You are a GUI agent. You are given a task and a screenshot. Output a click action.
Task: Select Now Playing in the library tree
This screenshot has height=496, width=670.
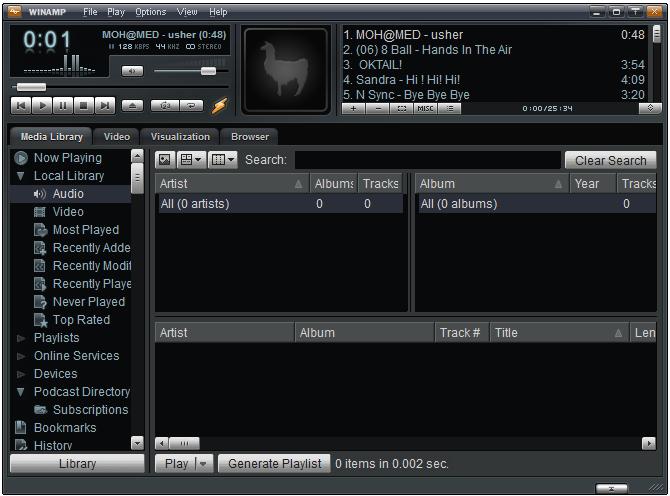click(x=68, y=158)
